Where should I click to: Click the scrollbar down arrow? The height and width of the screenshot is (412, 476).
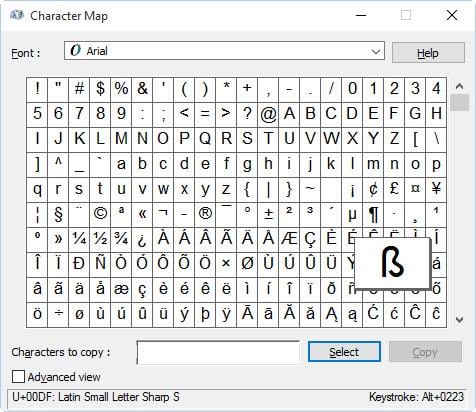[459, 320]
